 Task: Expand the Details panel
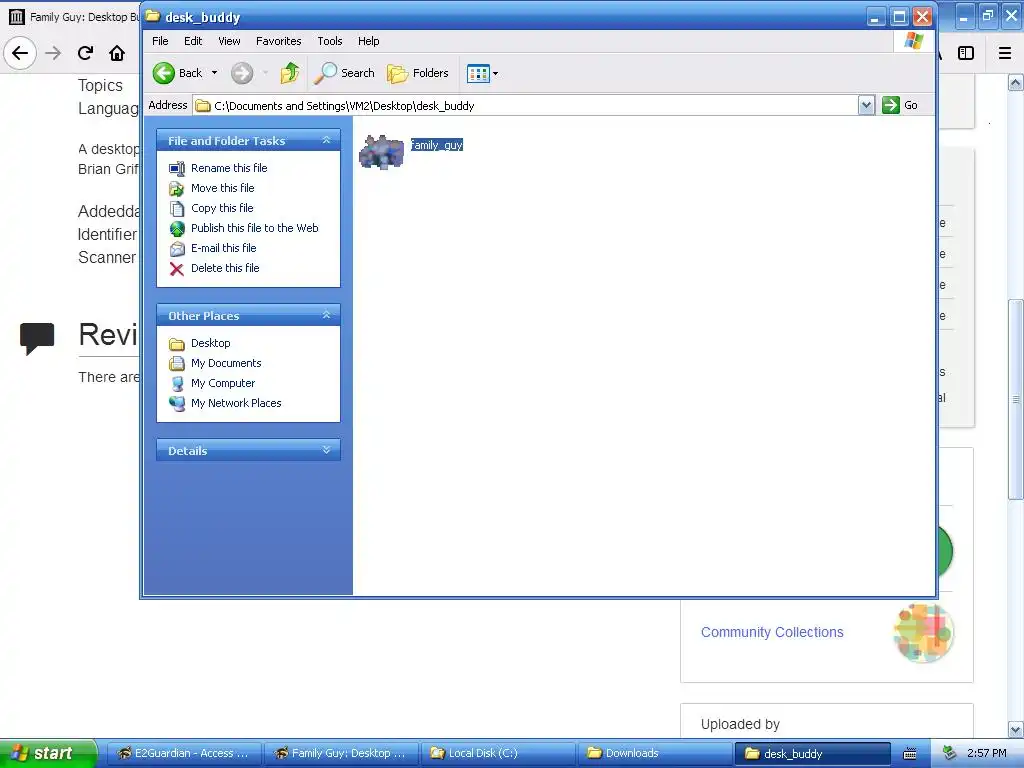(327, 450)
